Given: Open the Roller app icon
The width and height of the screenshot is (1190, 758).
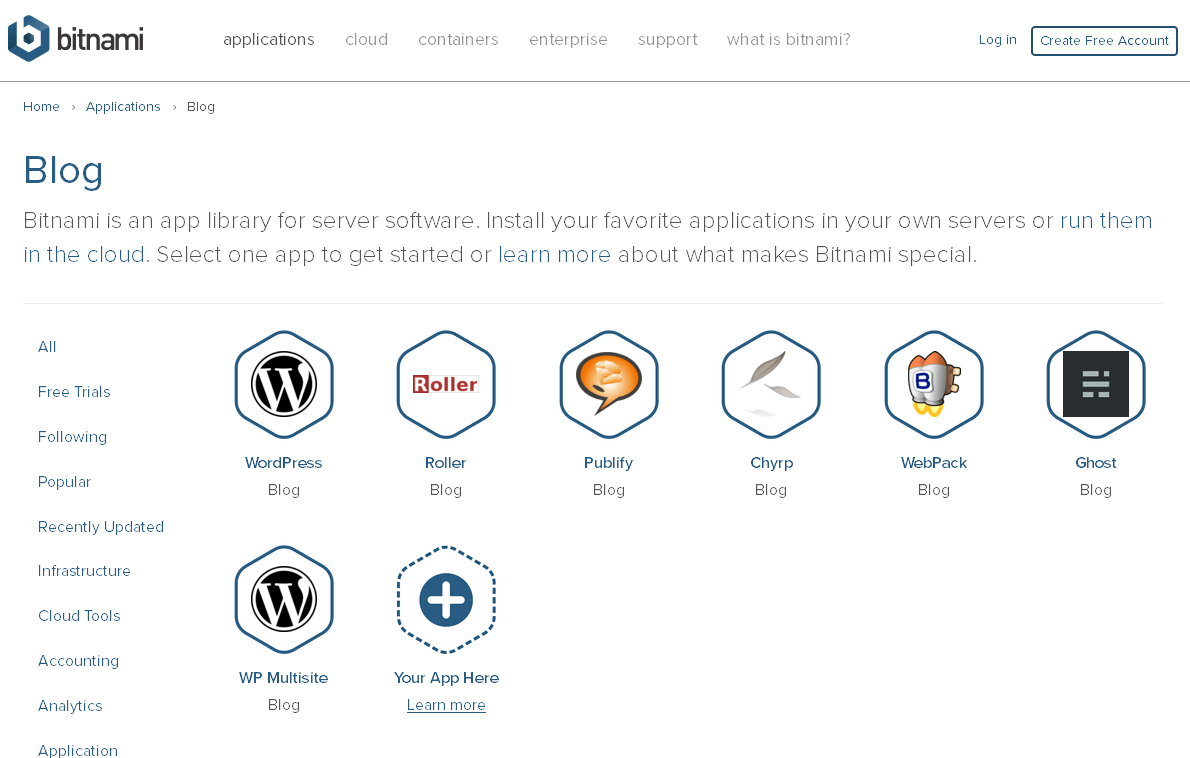Looking at the screenshot, I should [446, 384].
